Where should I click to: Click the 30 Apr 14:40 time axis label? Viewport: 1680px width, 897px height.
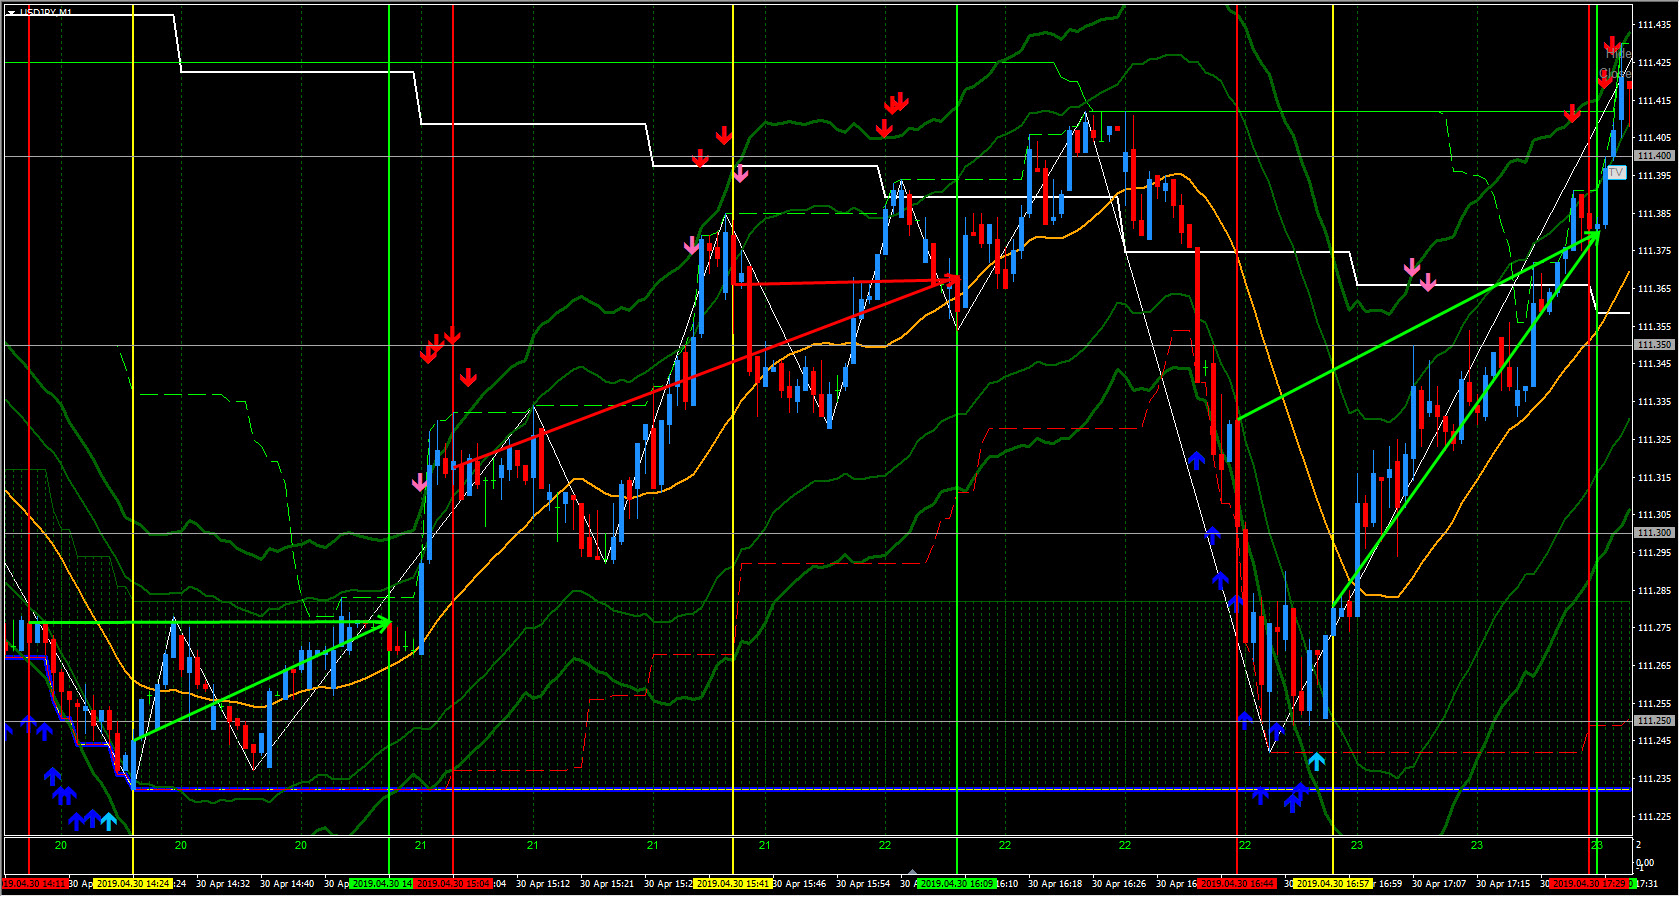[287, 884]
